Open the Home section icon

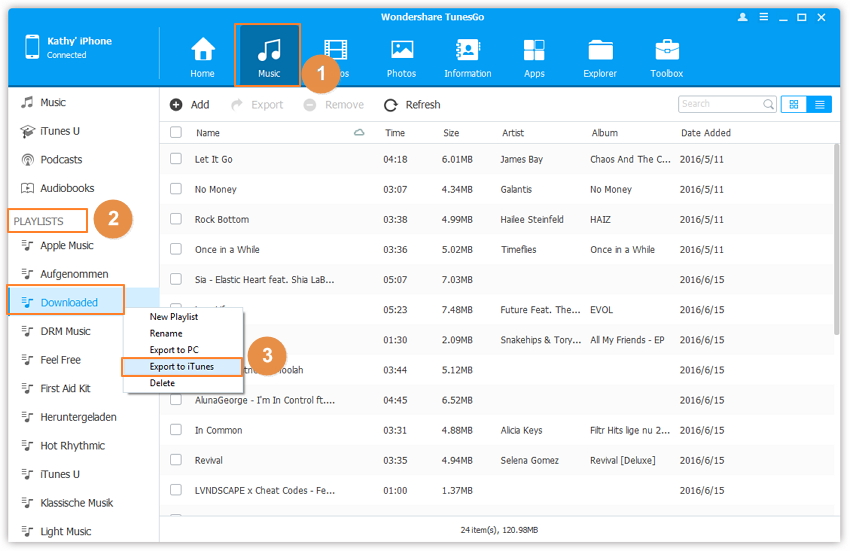point(203,50)
